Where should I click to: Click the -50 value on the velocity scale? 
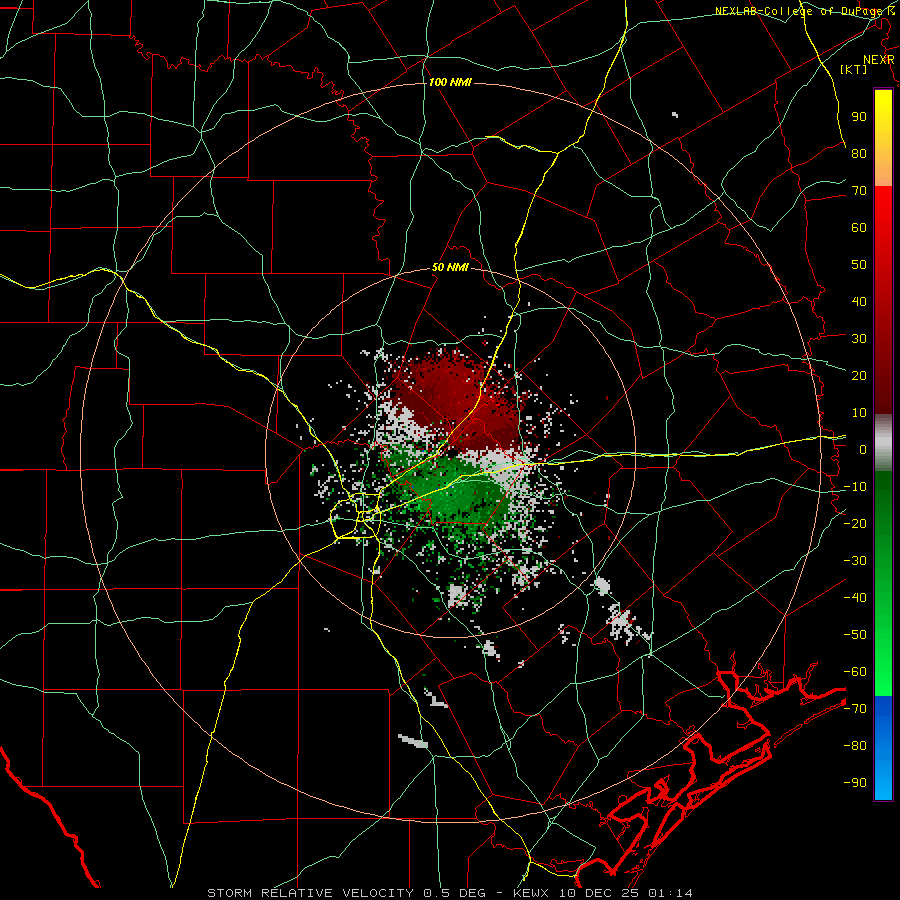click(x=855, y=635)
